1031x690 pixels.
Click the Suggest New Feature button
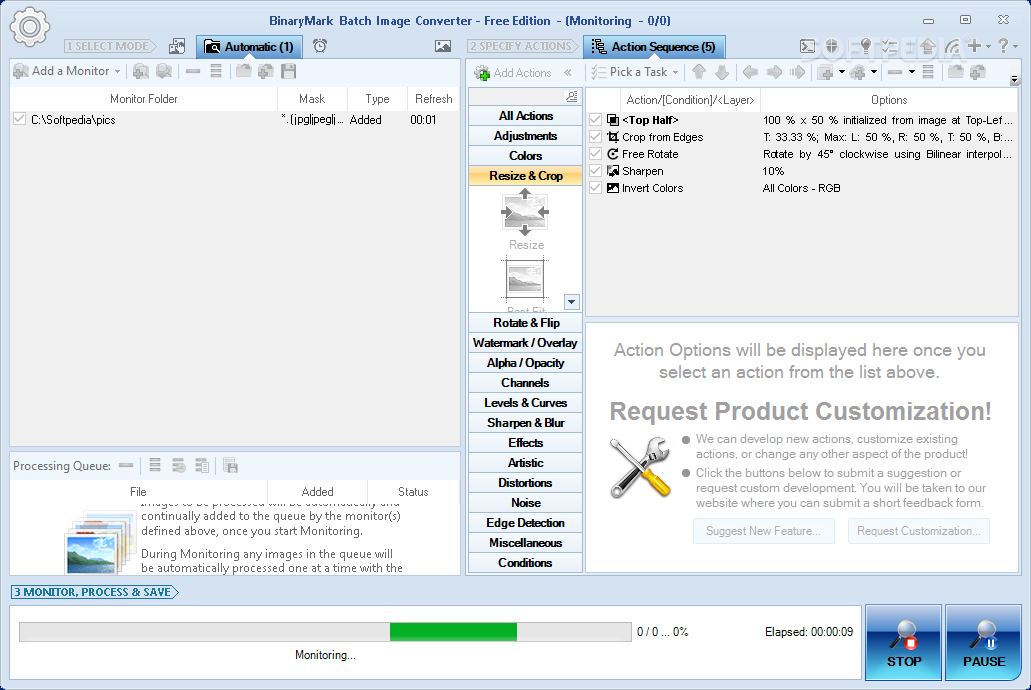[763, 531]
